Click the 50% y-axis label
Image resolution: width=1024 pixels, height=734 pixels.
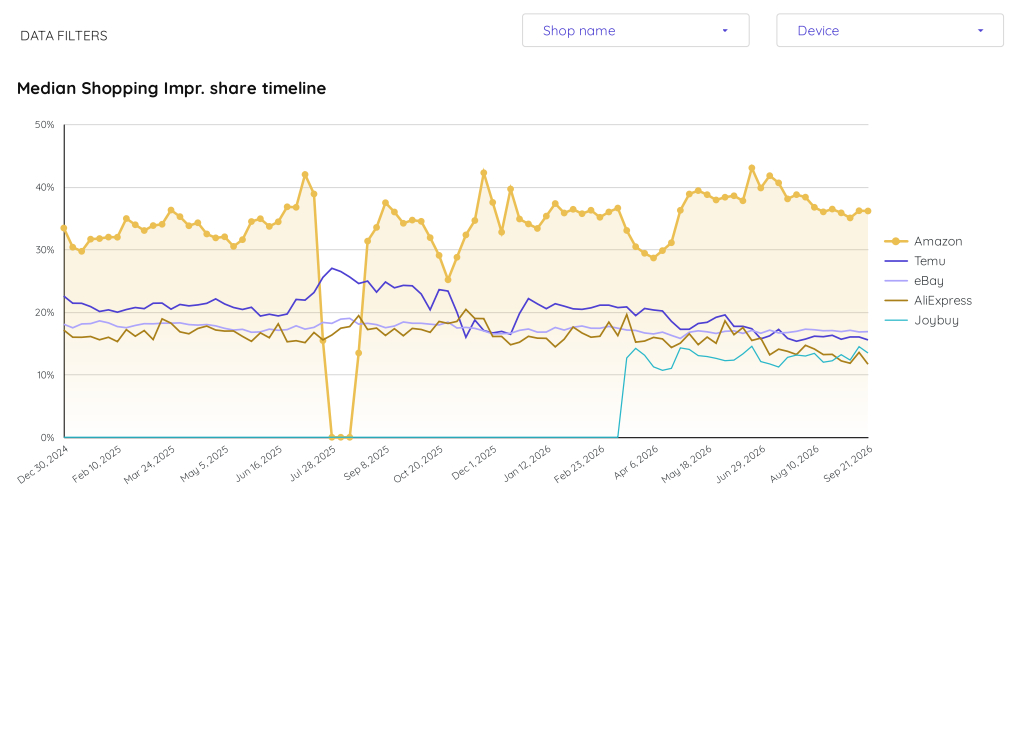click(x=44, y=125)
